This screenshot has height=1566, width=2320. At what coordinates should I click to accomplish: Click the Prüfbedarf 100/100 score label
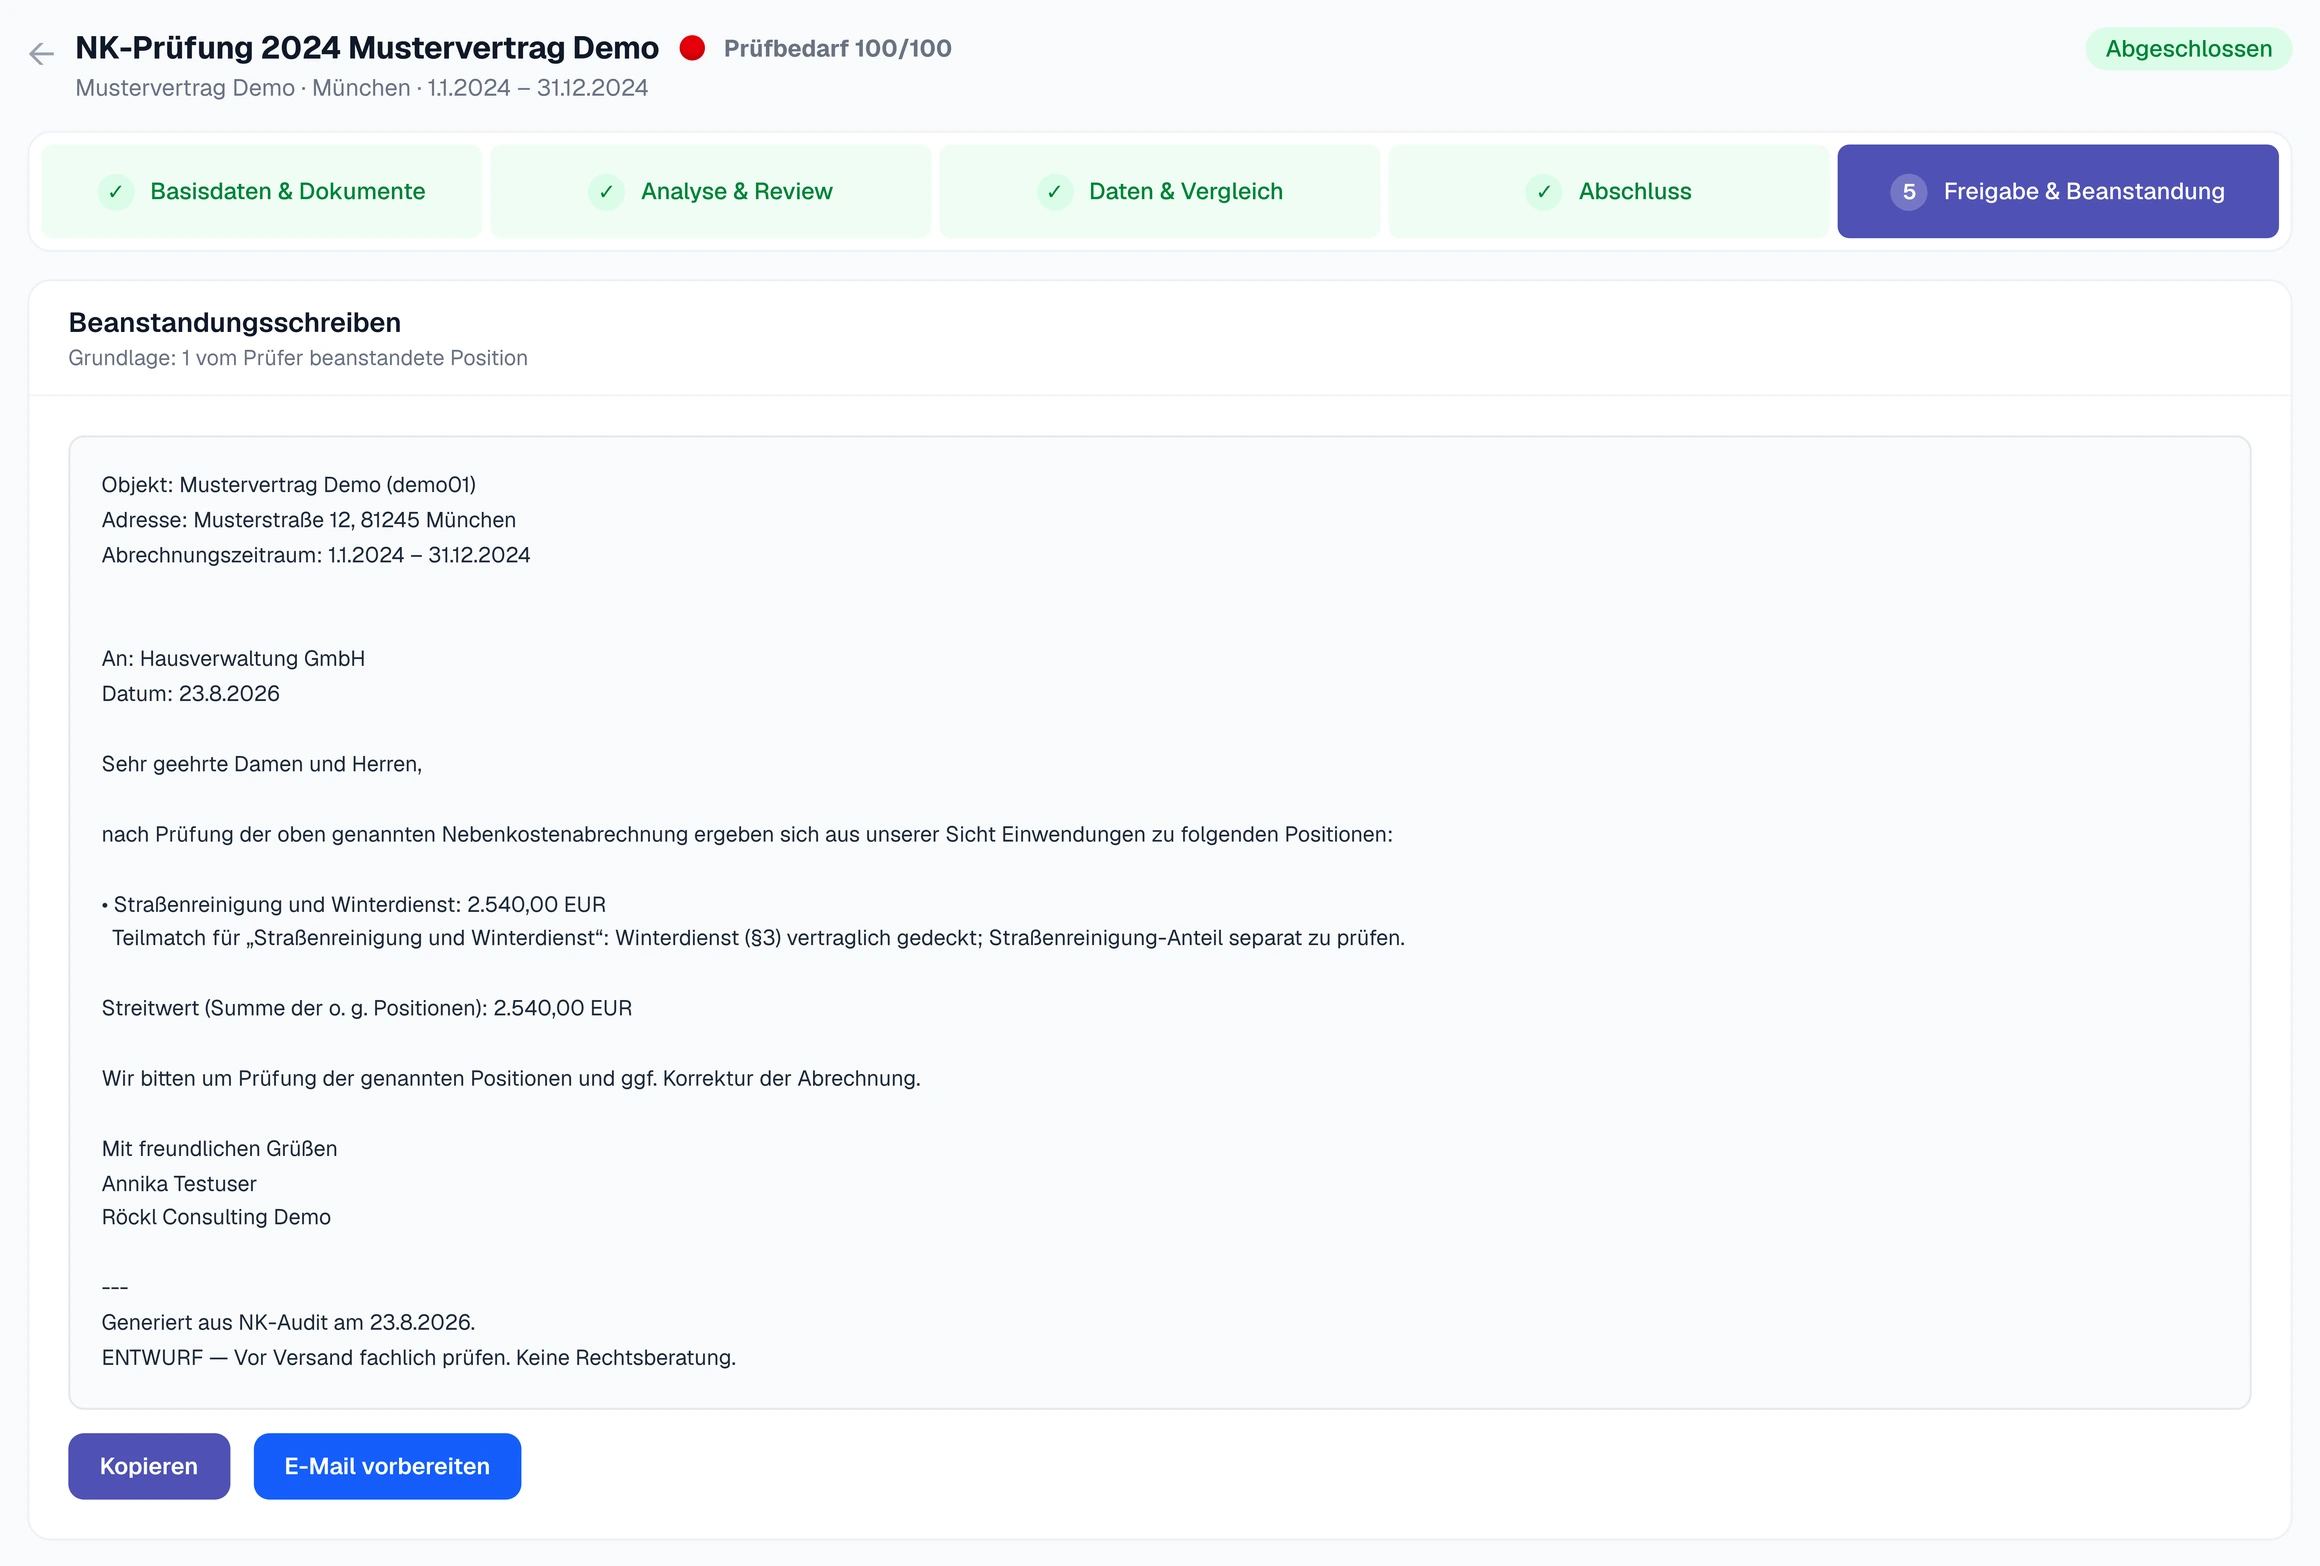tap(838, 48)
